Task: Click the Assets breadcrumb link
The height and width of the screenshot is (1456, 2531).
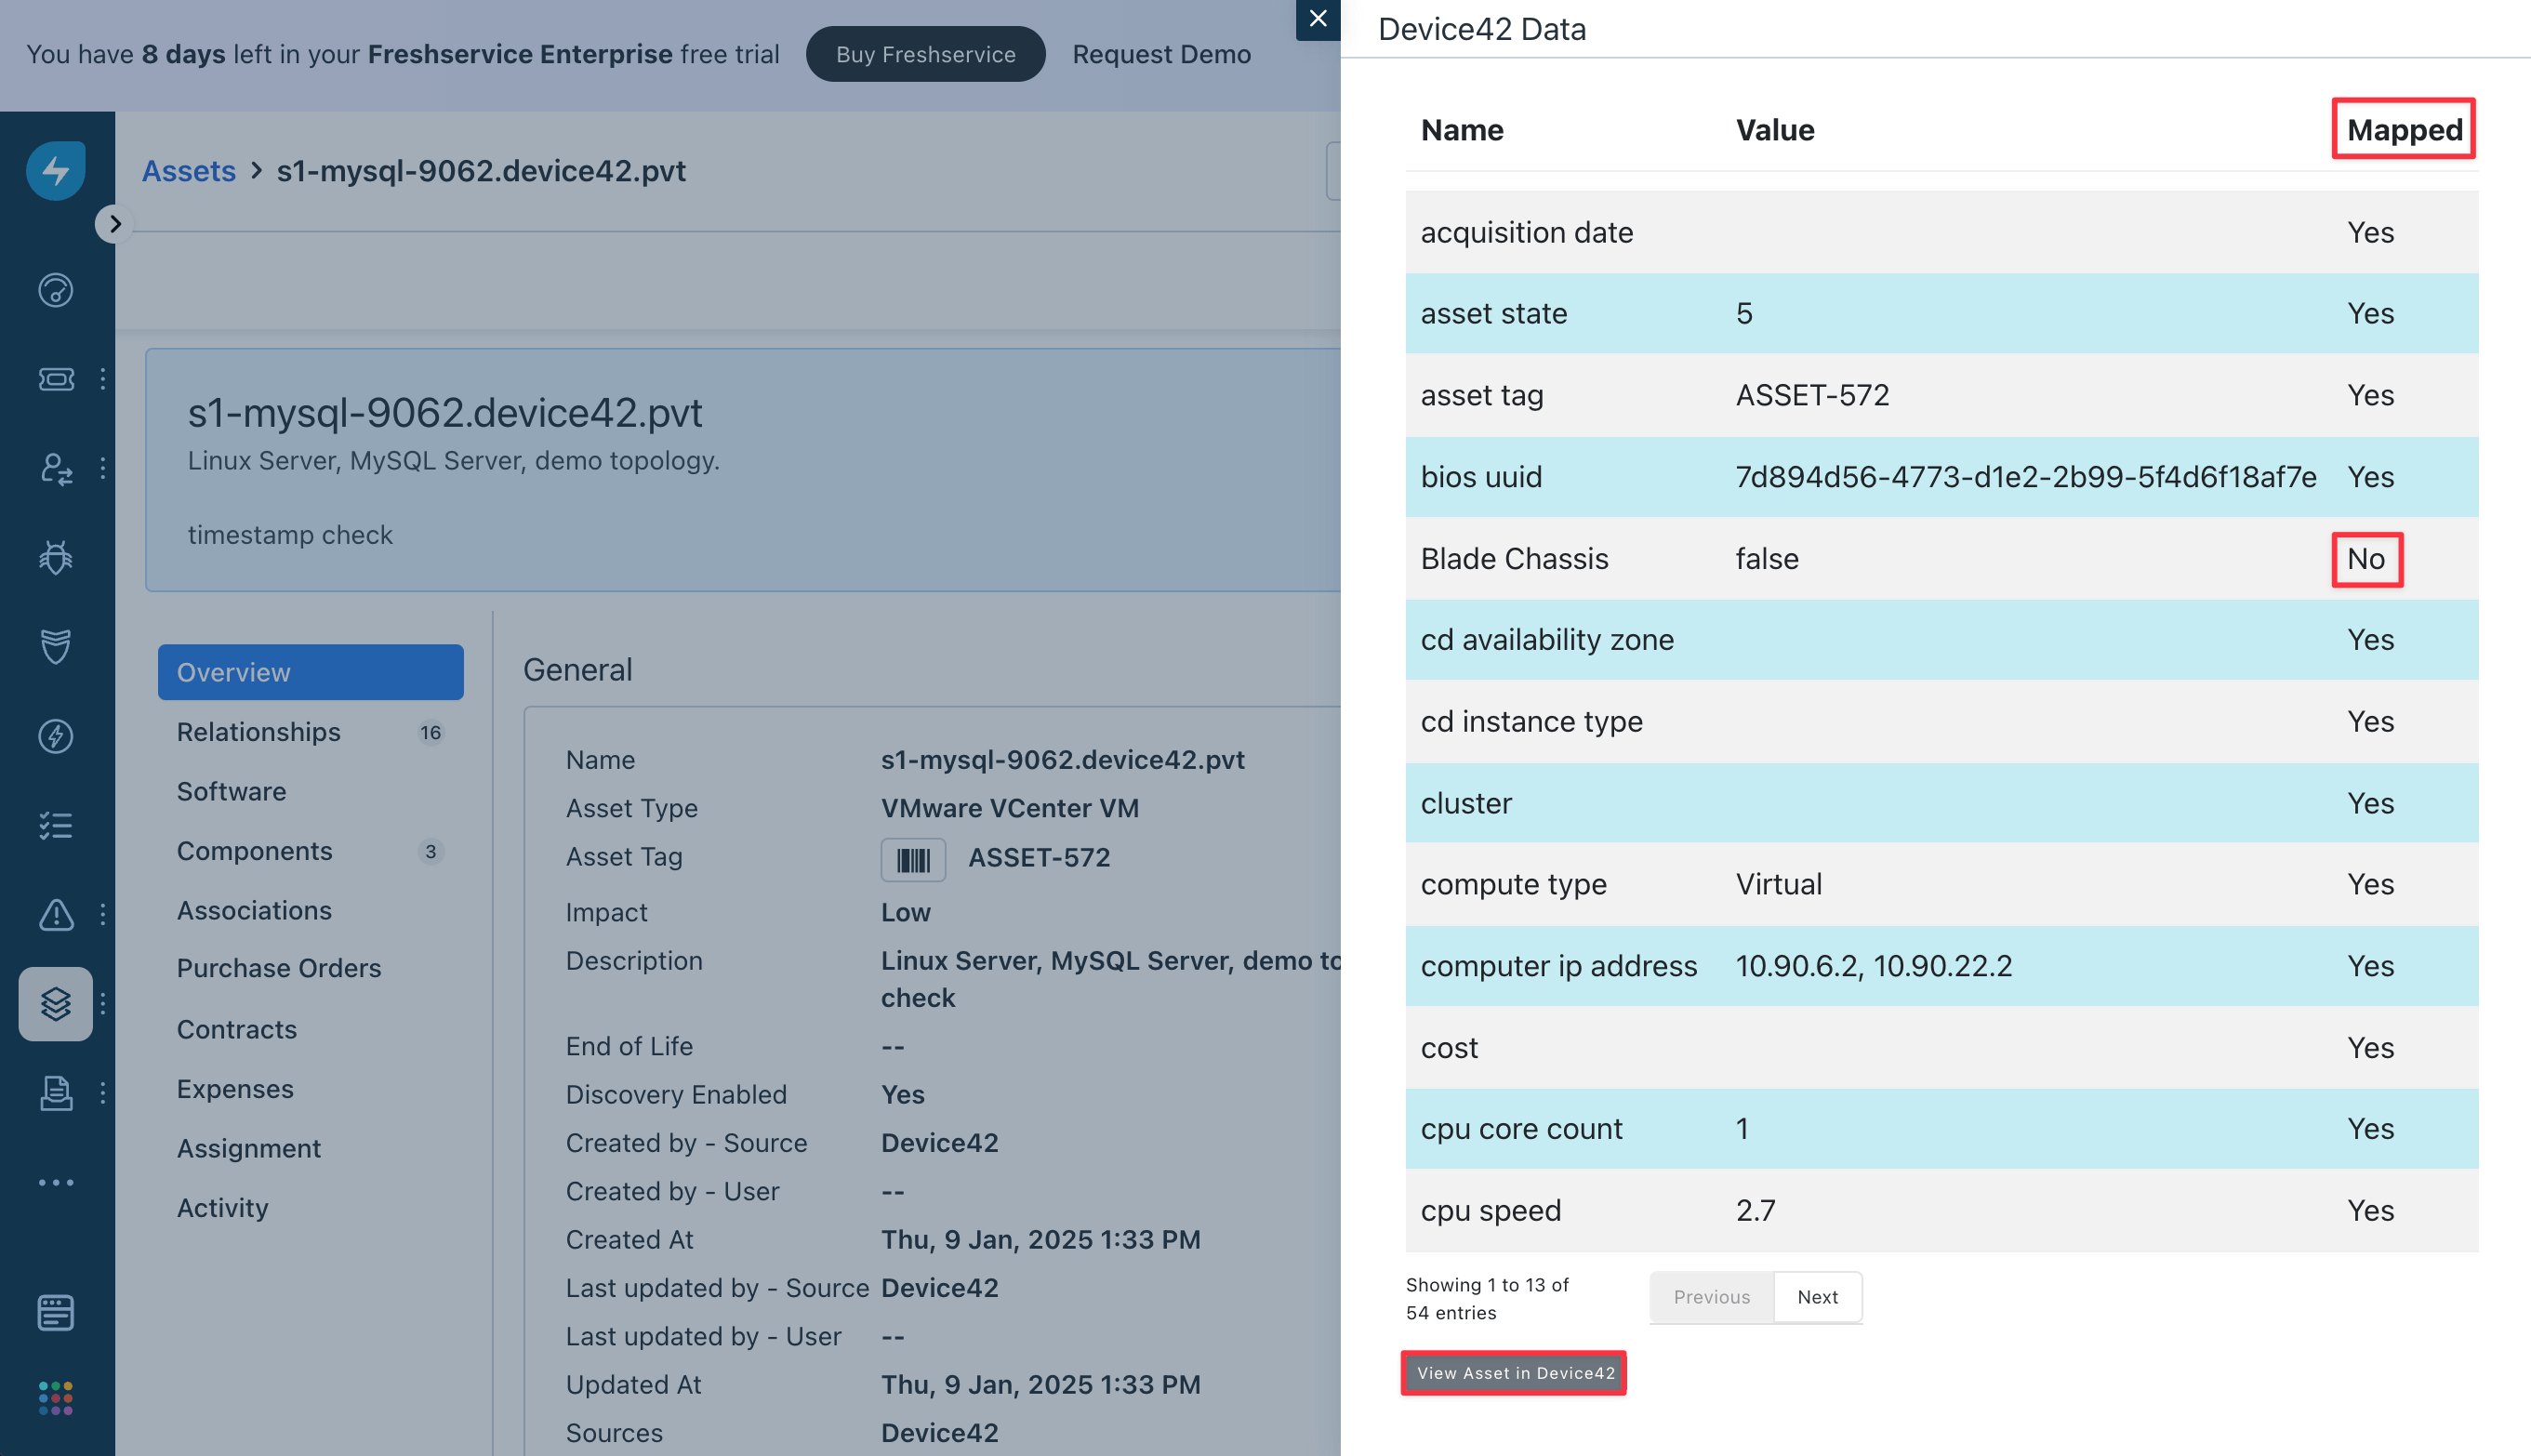Action: (x=189, y=171)
